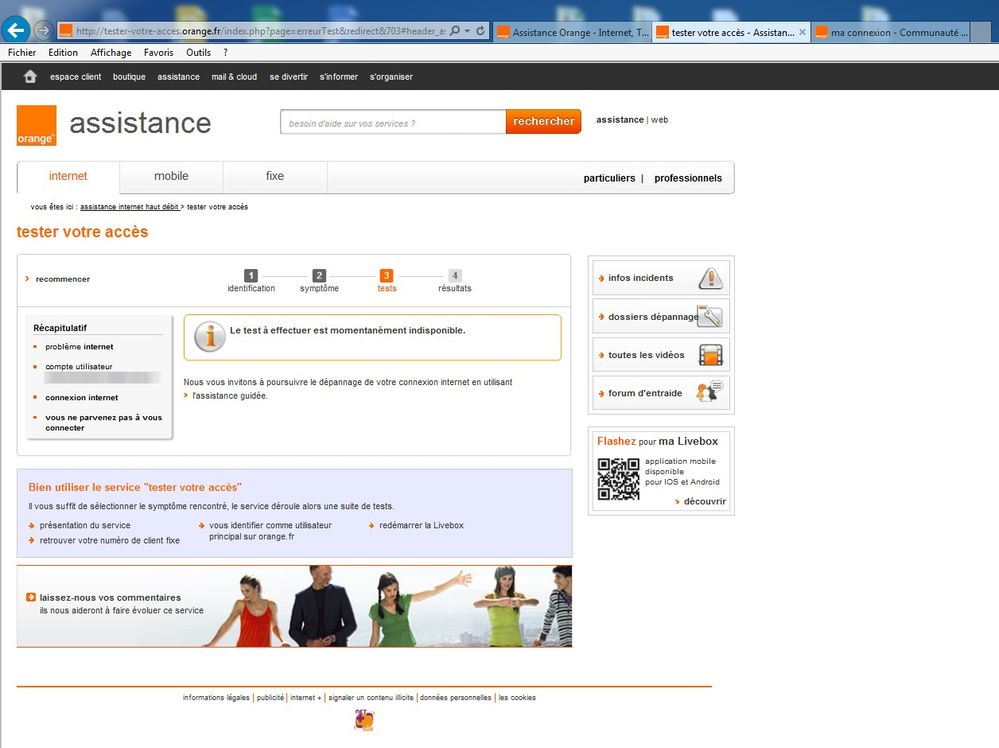Open the Affichage menu
This screenshot has height=748, width=999.
111,52
